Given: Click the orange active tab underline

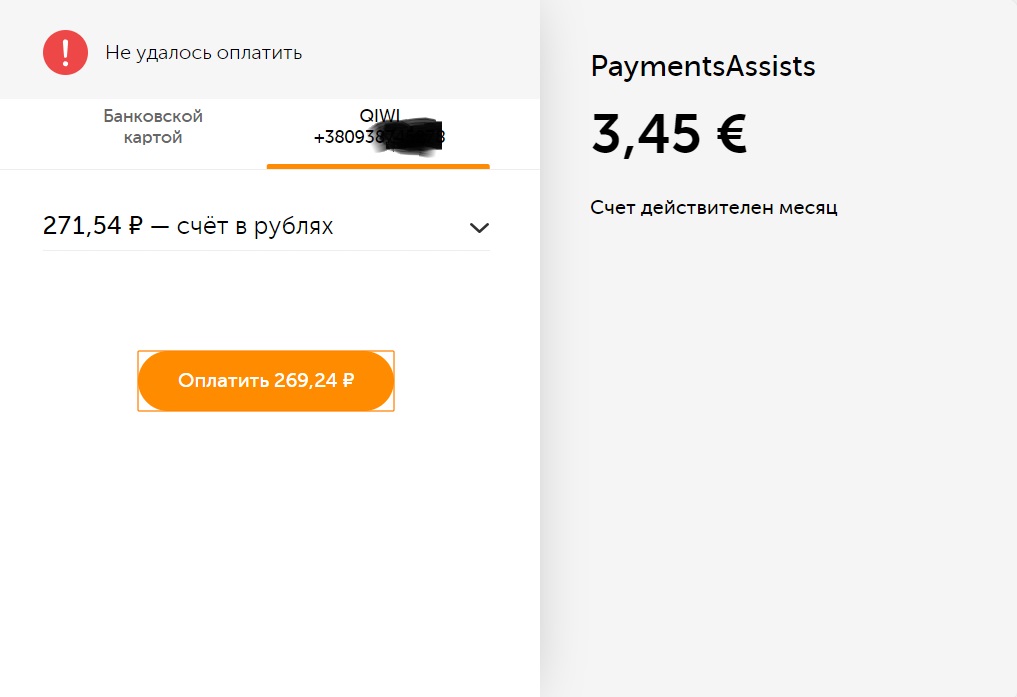Looking at the screenshot, I should tap(378, 167).
